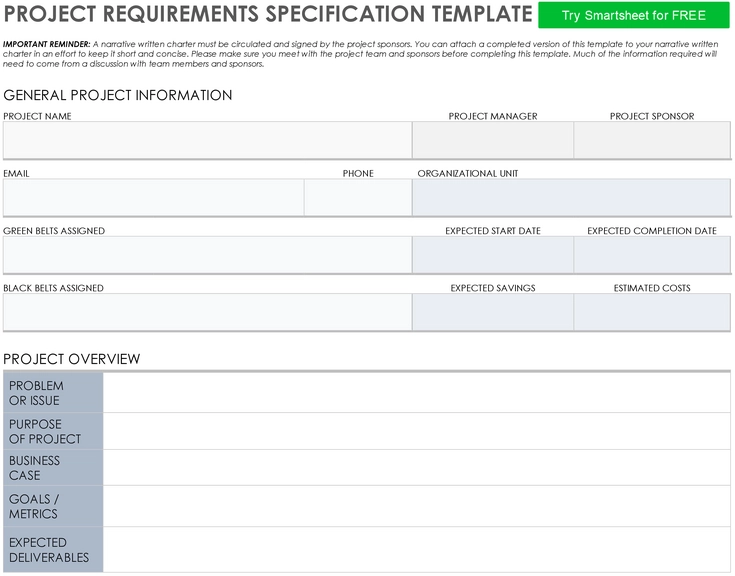Click the Try Smartsheet for FREE button
Image resolution: width=735 pixels, height=576 pixels.
tap(634, 15)
